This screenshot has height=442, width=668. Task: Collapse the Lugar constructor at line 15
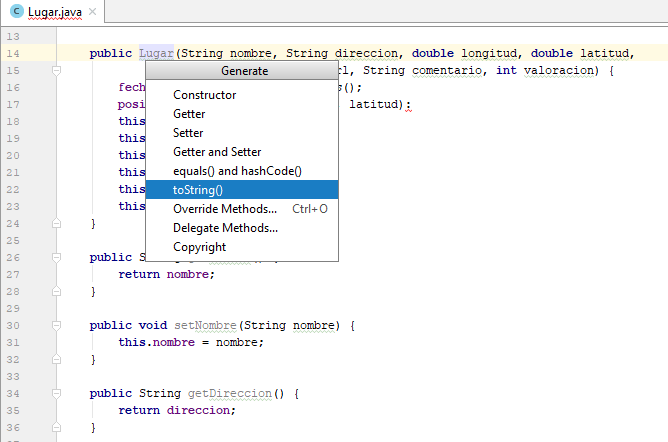[x=57, y=71]
